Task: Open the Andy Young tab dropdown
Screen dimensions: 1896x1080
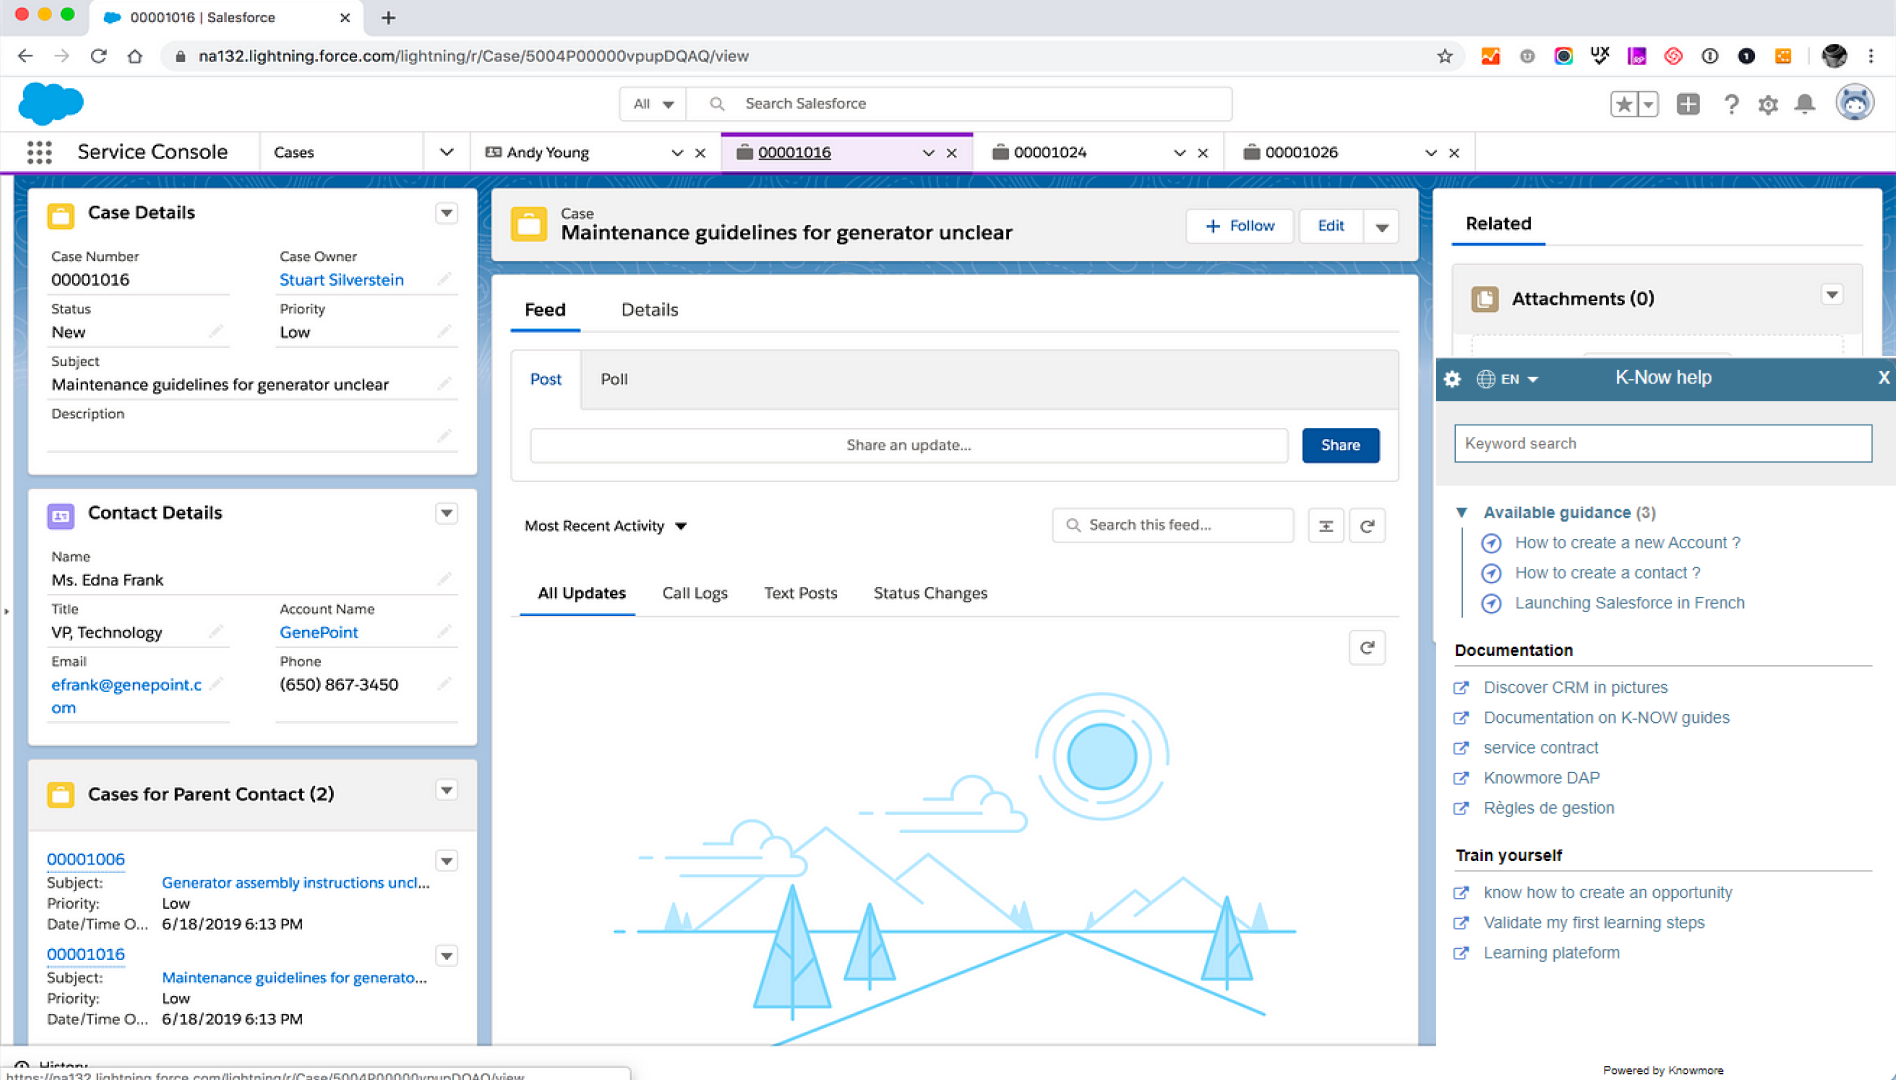Action: [x=677, y=153]
